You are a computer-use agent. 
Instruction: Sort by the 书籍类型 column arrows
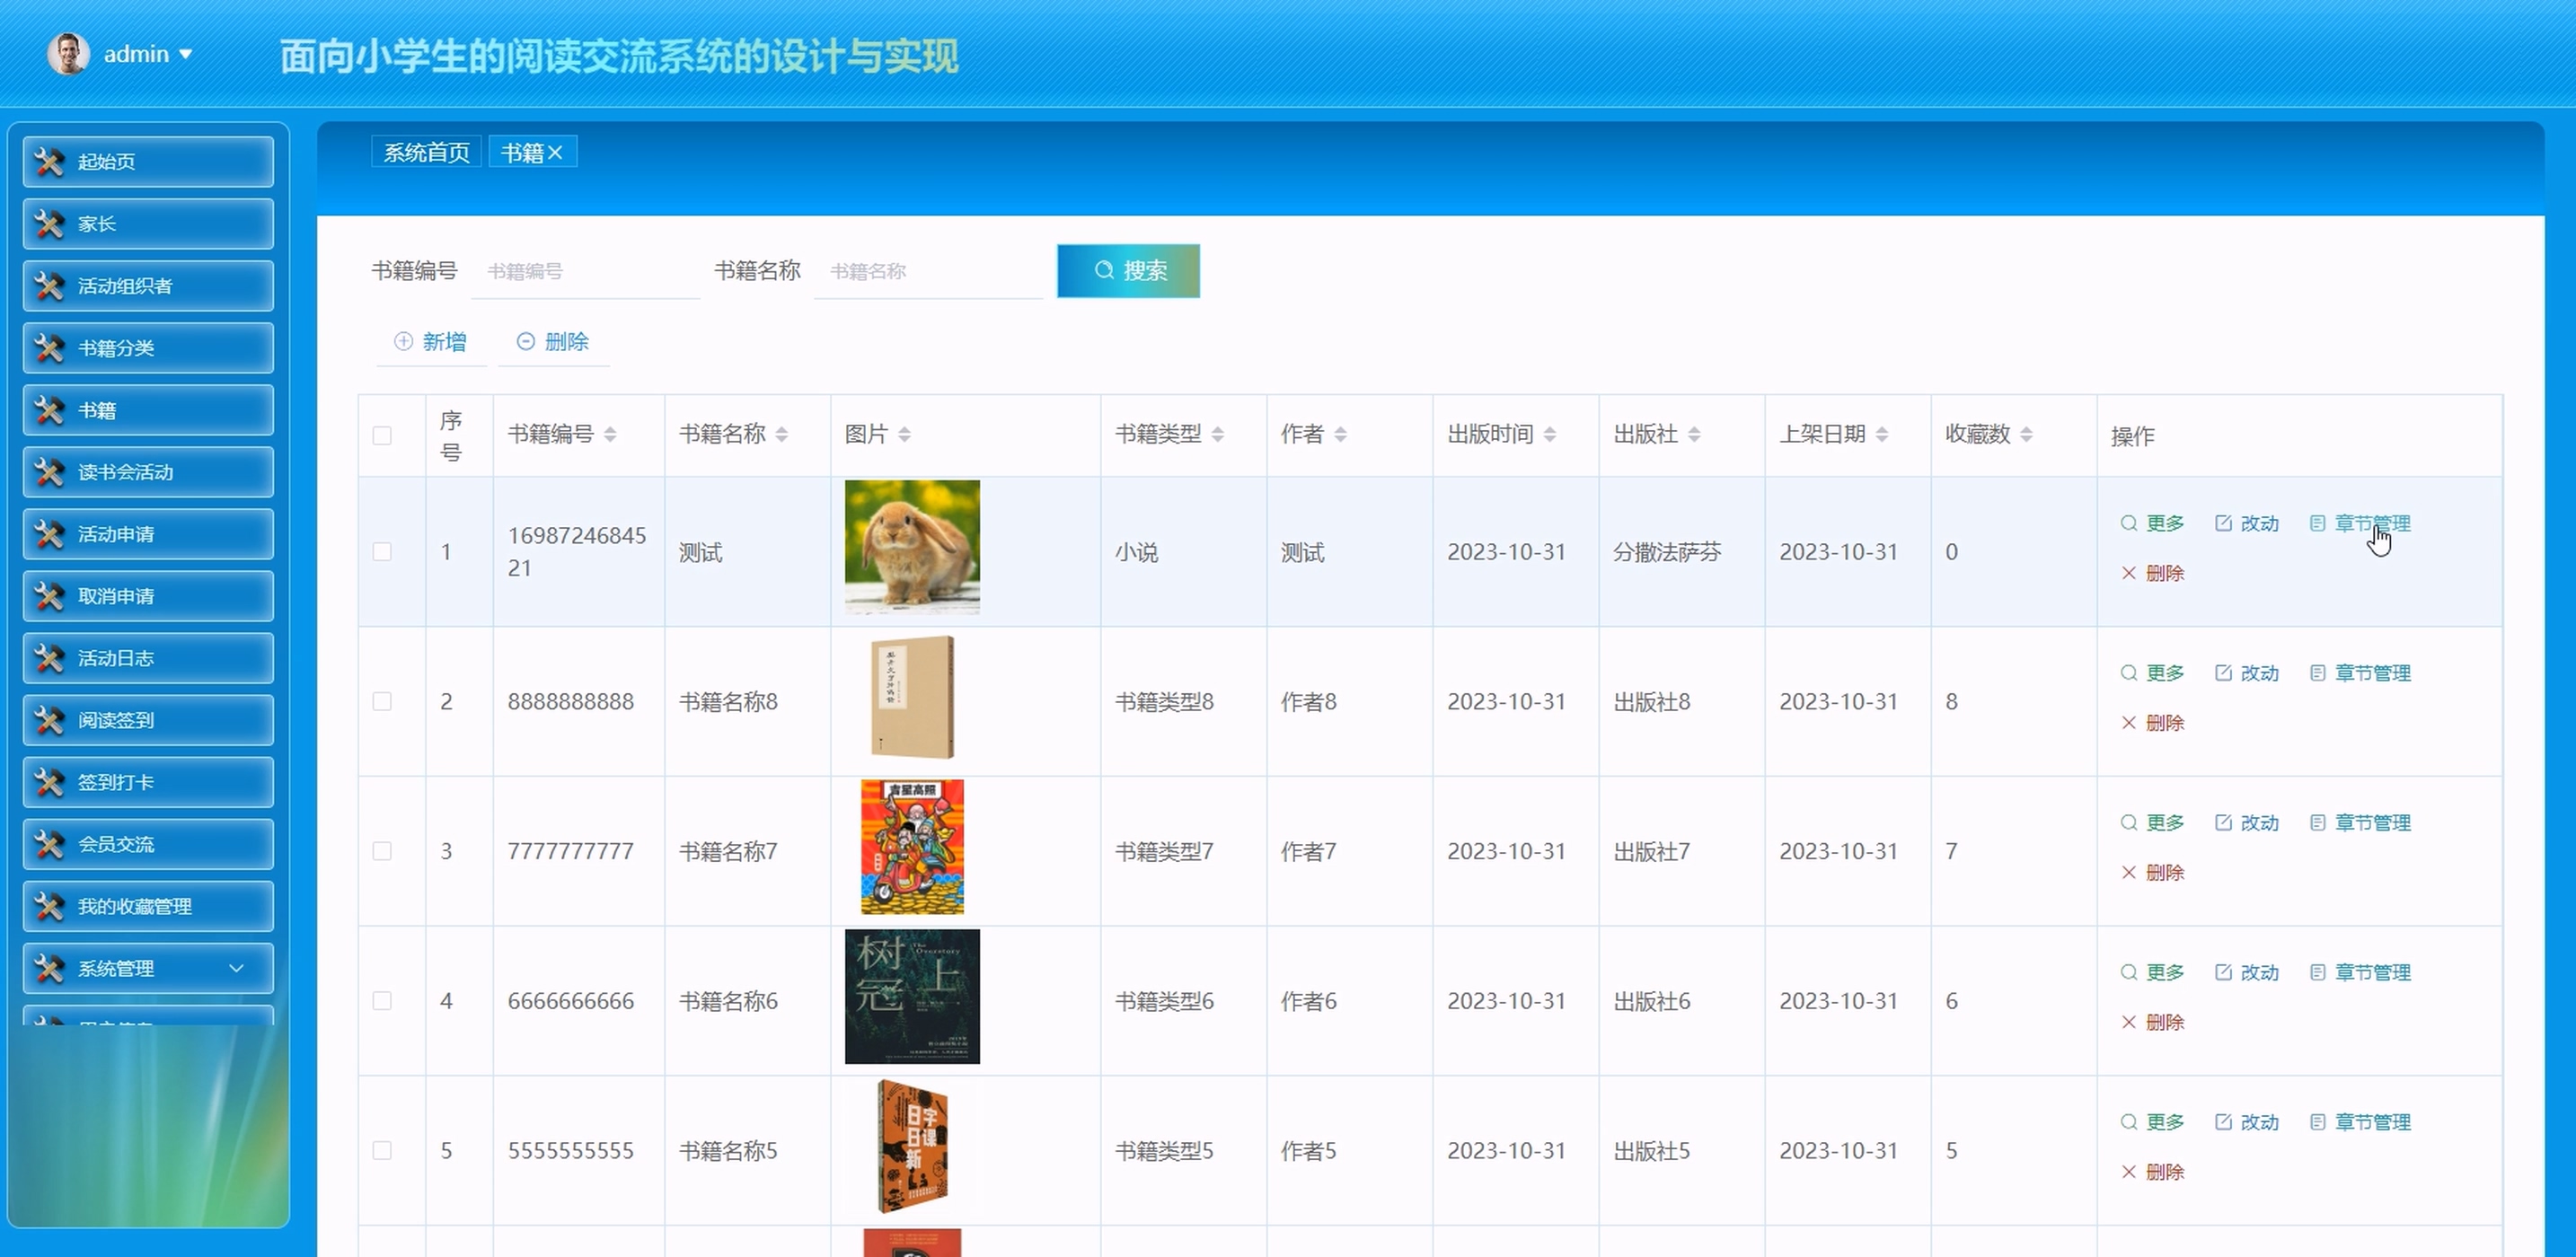pyautogui.click(x=1218, y=434)
